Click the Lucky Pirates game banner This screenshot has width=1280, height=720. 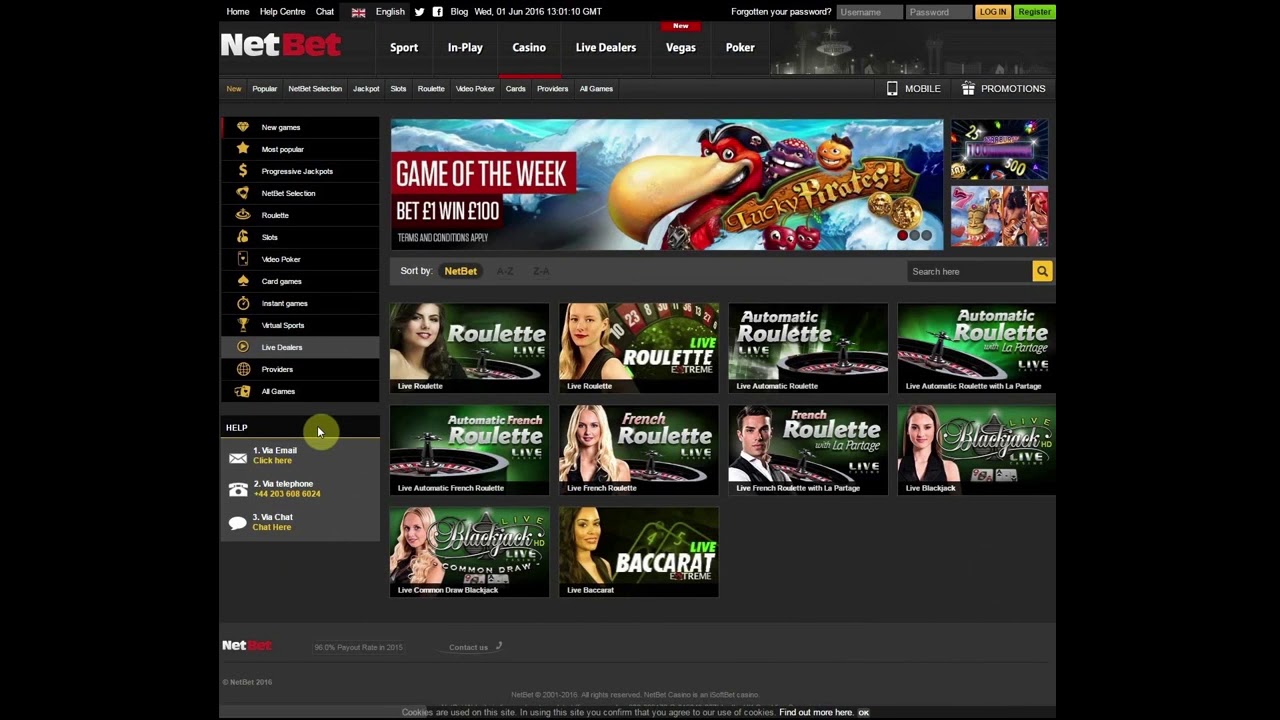[x=667, y=185]
